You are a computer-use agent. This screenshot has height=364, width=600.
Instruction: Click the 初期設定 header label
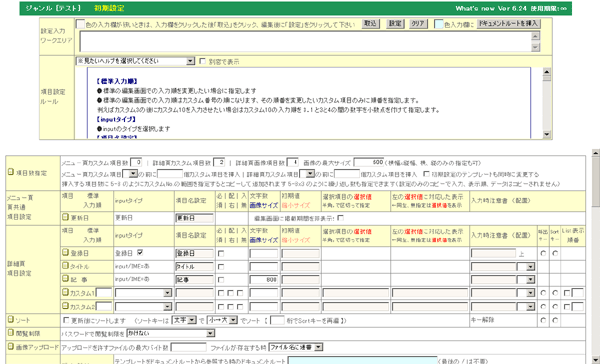109,8
